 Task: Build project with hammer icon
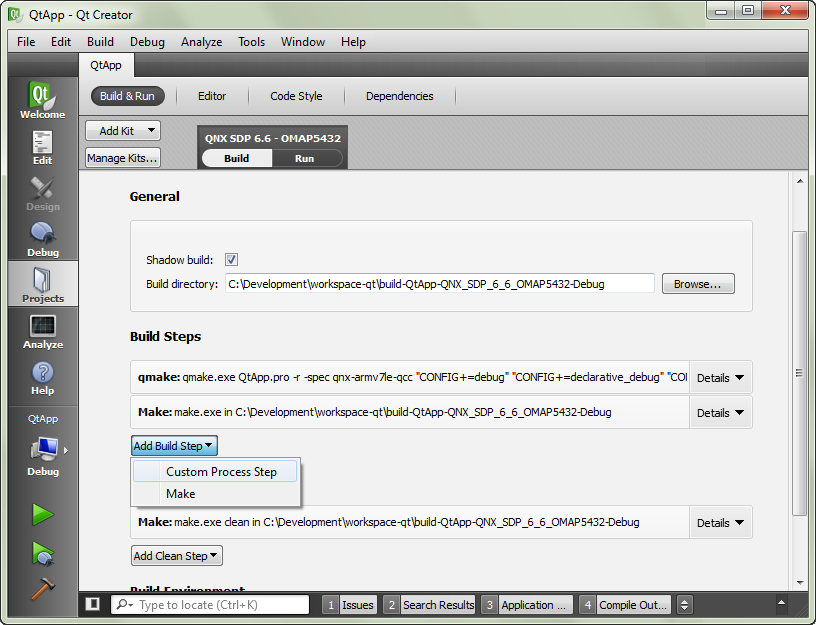coord(42,587)
